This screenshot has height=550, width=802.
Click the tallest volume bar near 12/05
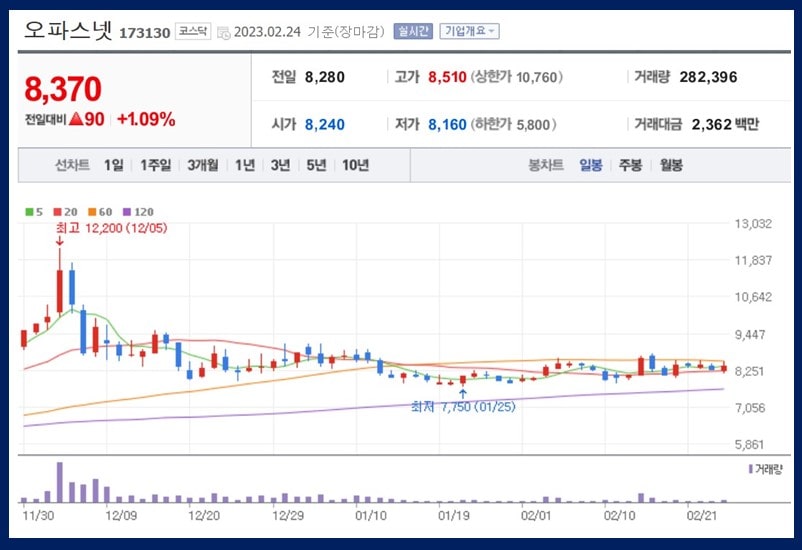60,482
